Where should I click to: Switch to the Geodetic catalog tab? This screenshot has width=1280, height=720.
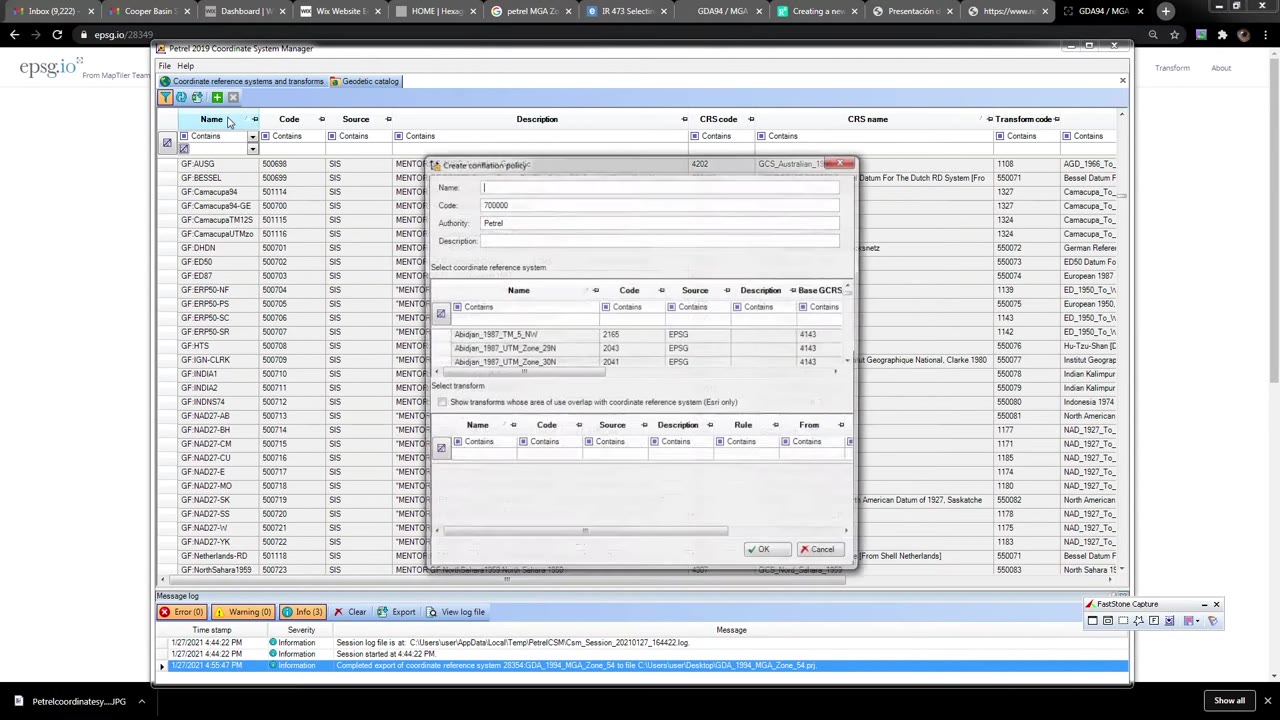coord(370,81)
